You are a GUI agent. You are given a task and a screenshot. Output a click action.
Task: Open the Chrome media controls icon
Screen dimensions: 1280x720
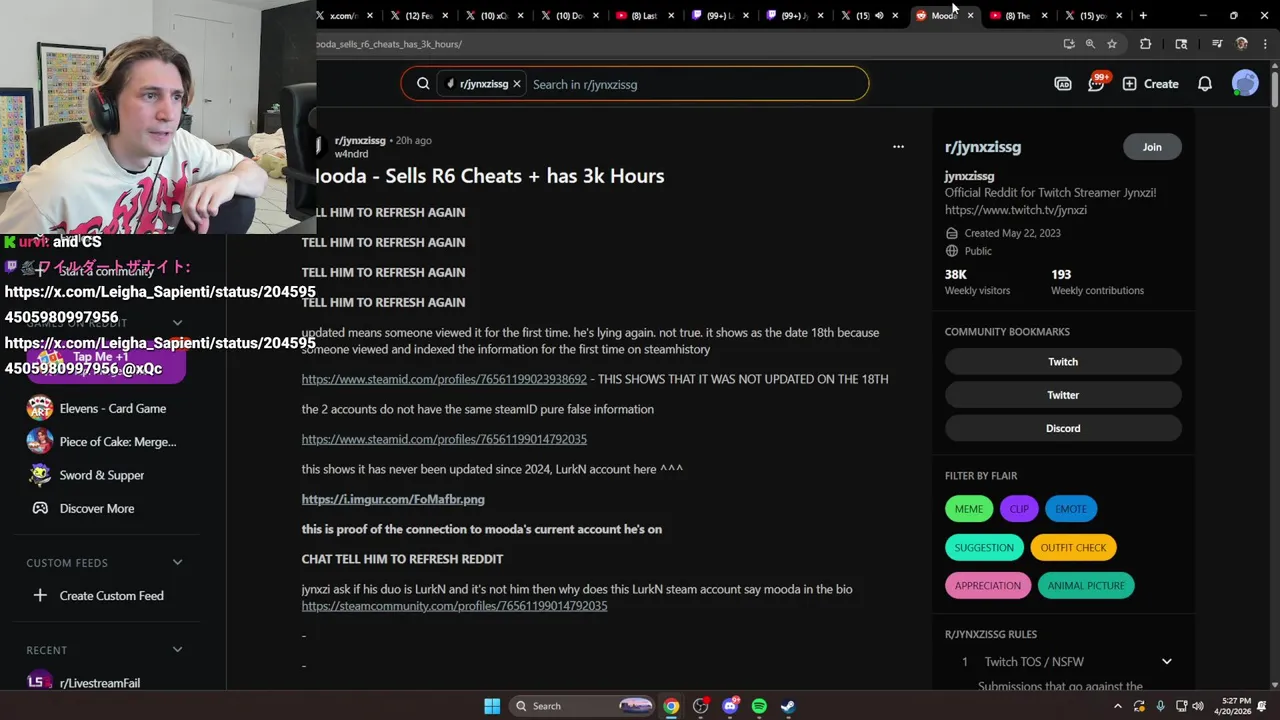click(1217, 44)
